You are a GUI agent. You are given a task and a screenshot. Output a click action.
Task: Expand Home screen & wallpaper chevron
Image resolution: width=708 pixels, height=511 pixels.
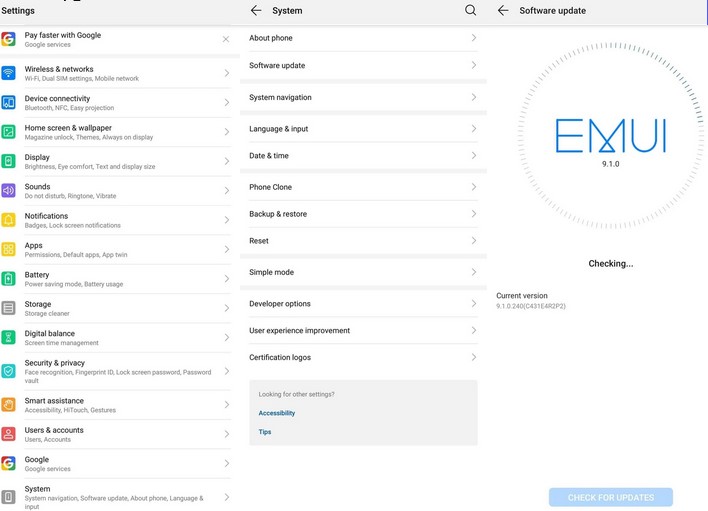pos(227,131)
